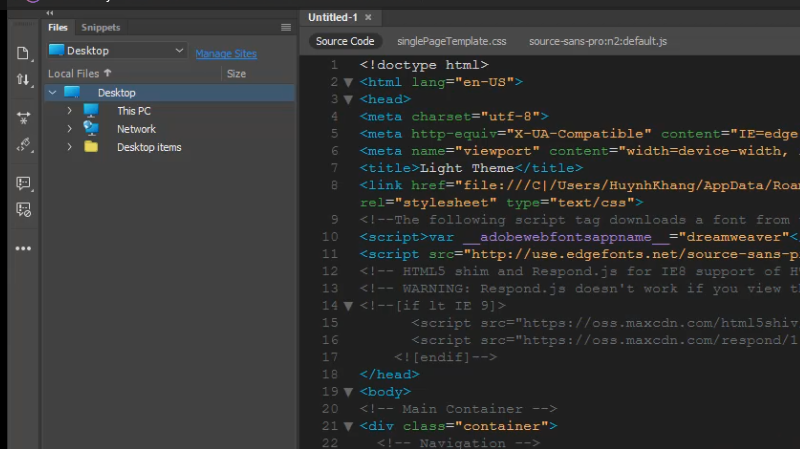
Task: Switch to the Files tab
Action: [x=58, y=28]
